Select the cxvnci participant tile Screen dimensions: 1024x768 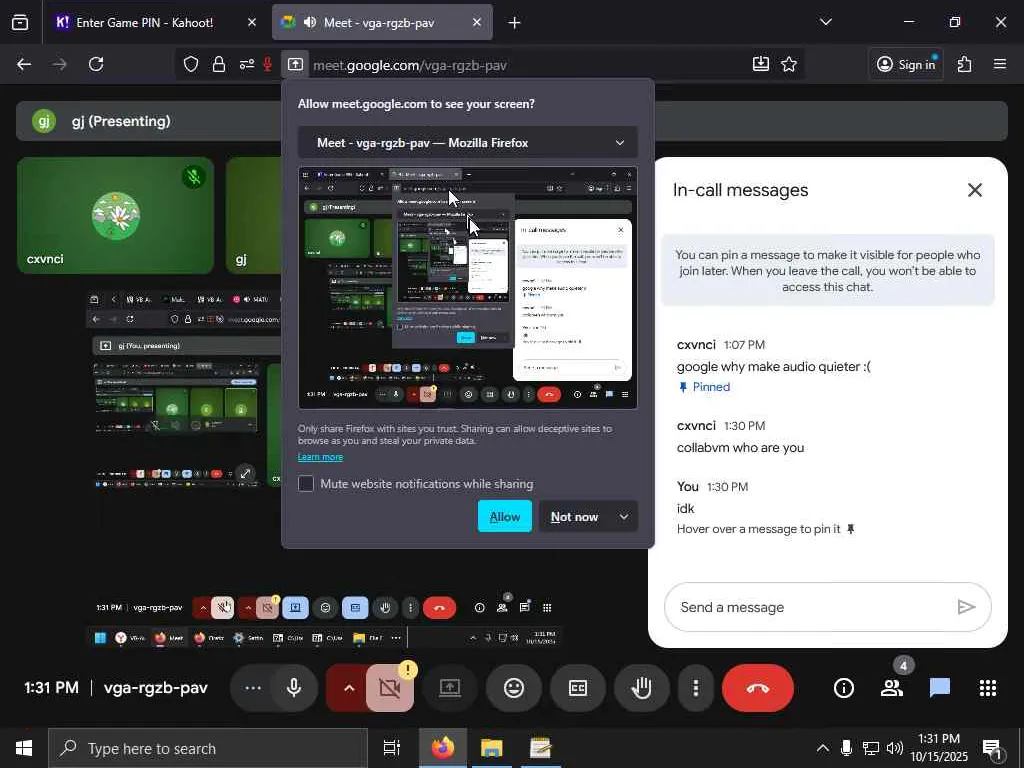pos(116,215)
